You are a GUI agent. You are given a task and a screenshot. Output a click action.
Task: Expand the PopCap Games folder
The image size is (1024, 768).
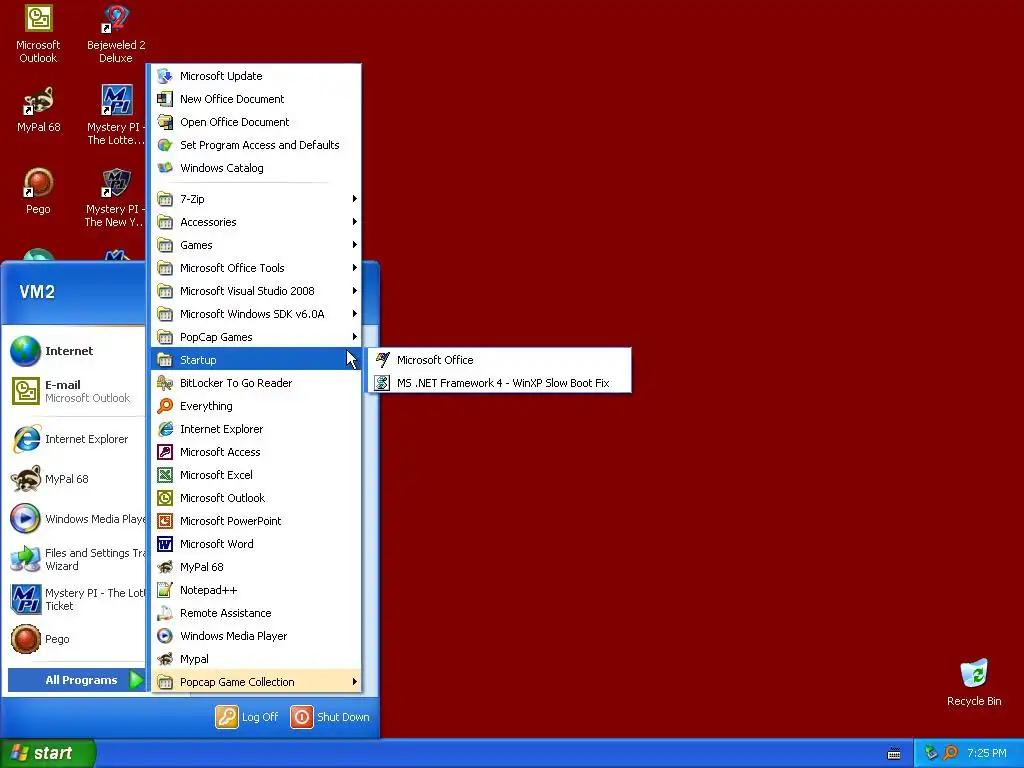[256, 337]
